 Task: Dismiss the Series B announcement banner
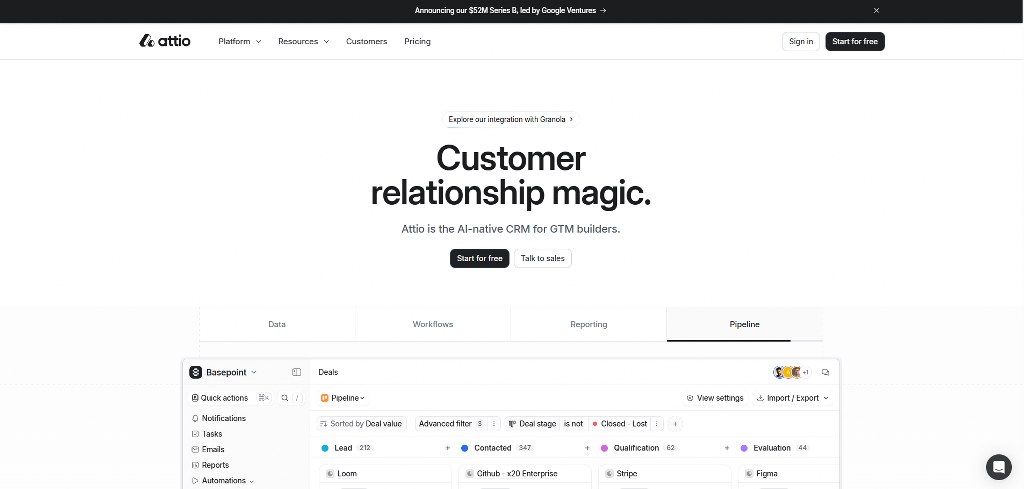click(x=876, y=10)
